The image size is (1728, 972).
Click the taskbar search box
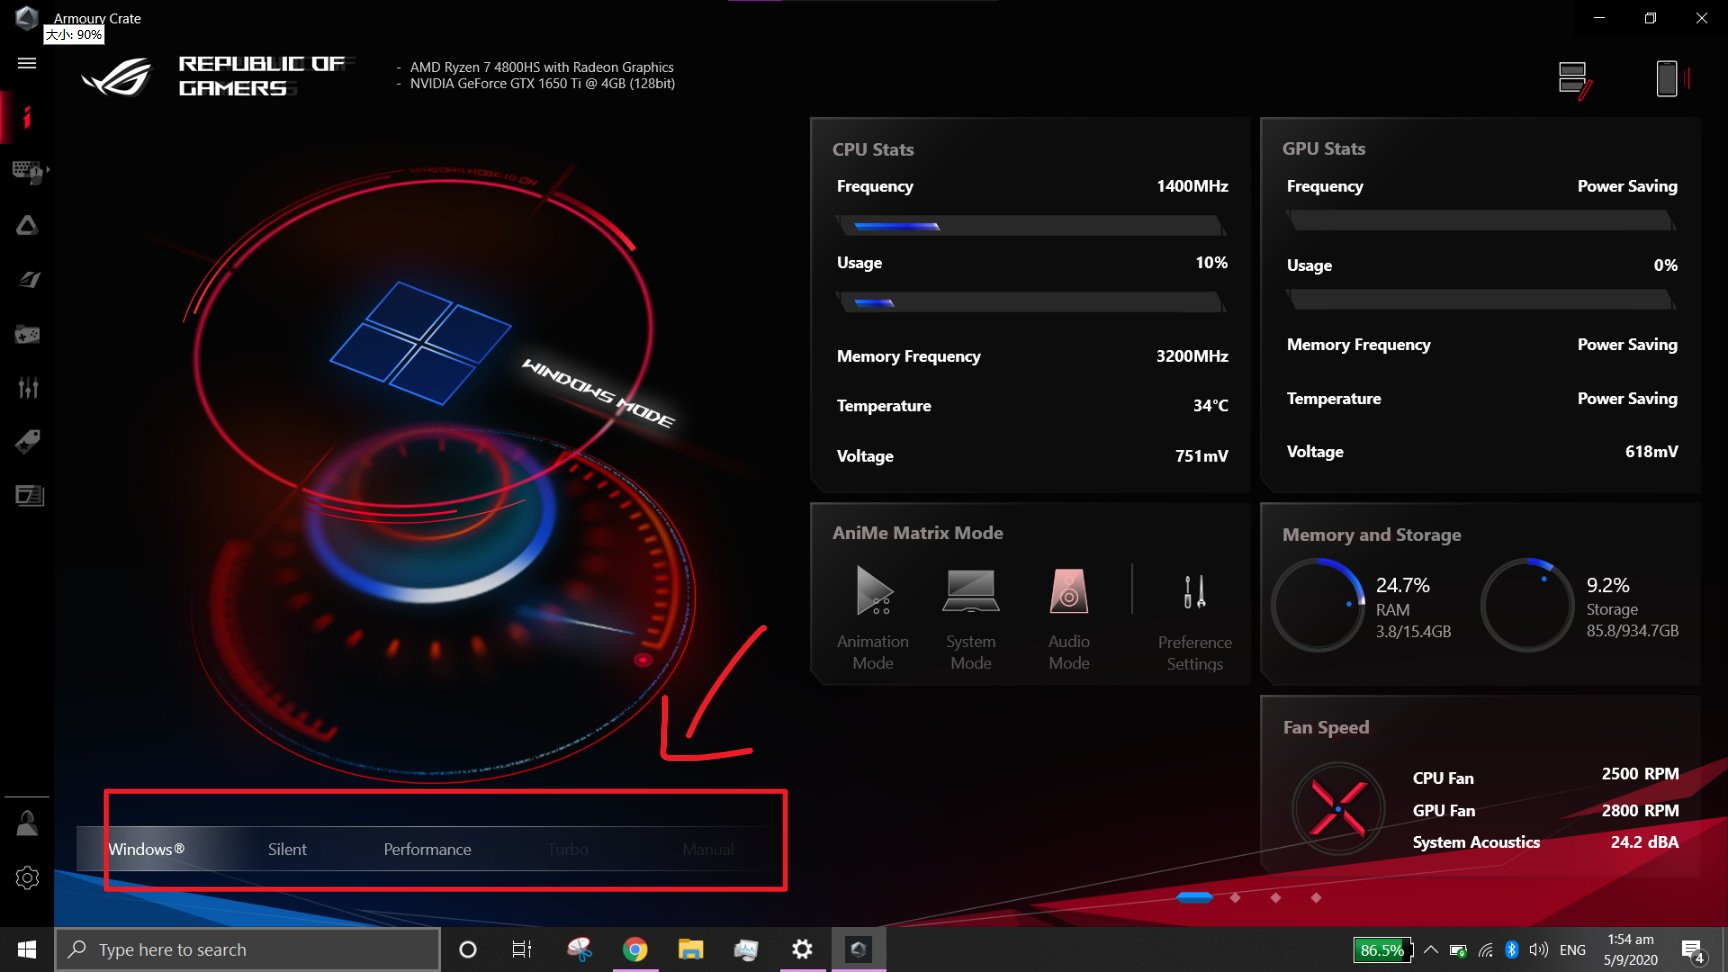(247, 949)
